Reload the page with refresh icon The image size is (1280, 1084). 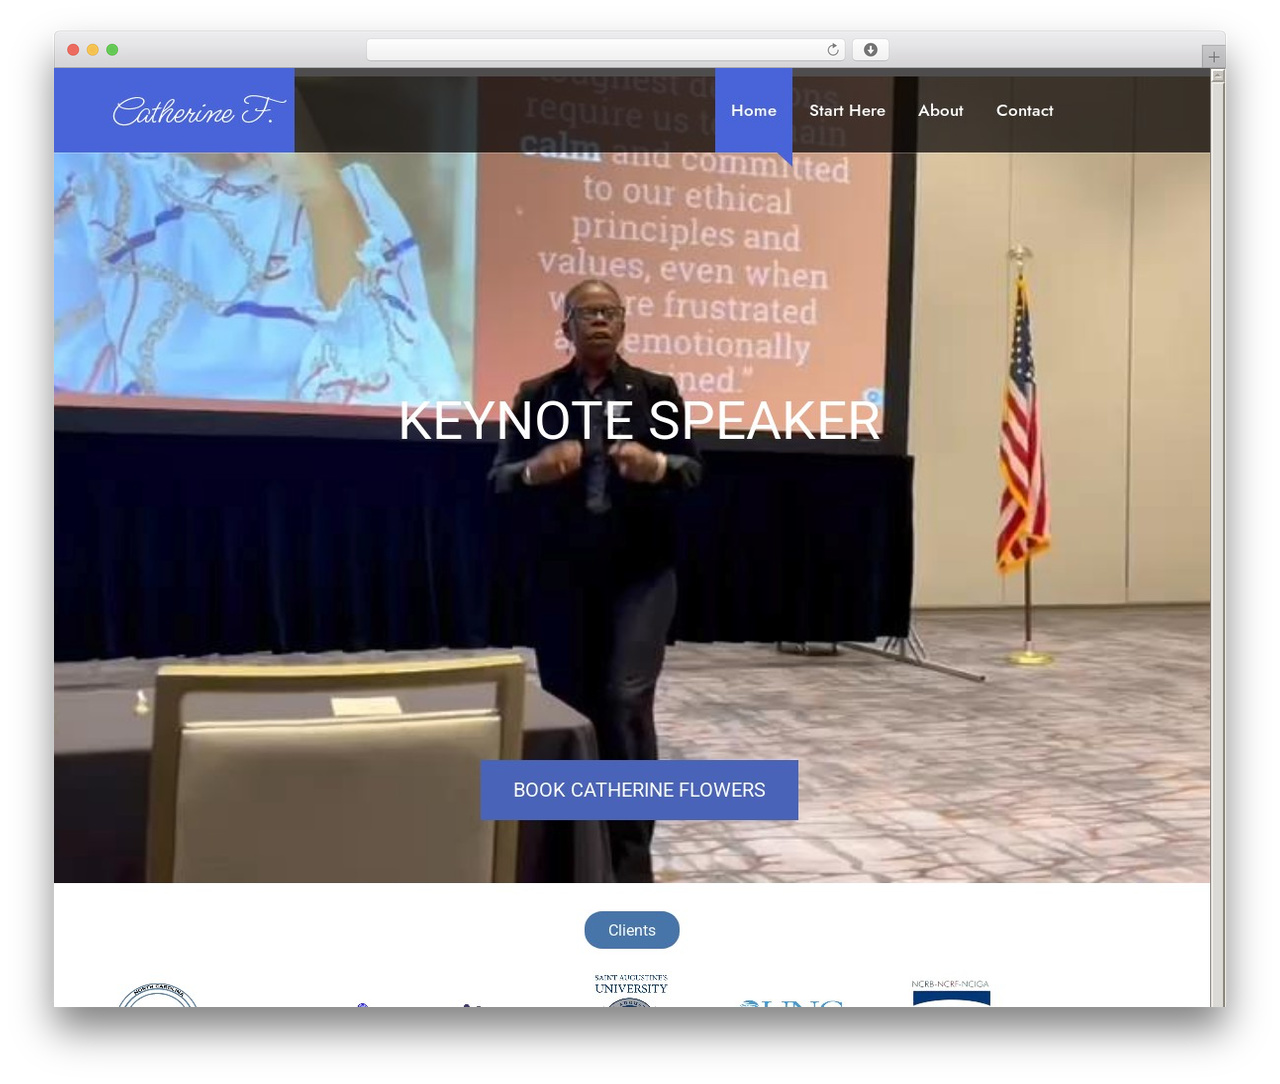(832, 50)
